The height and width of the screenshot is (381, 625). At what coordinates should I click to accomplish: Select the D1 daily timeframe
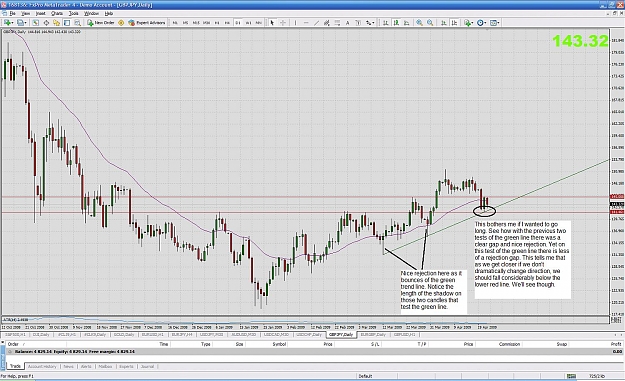pos(238,23)
